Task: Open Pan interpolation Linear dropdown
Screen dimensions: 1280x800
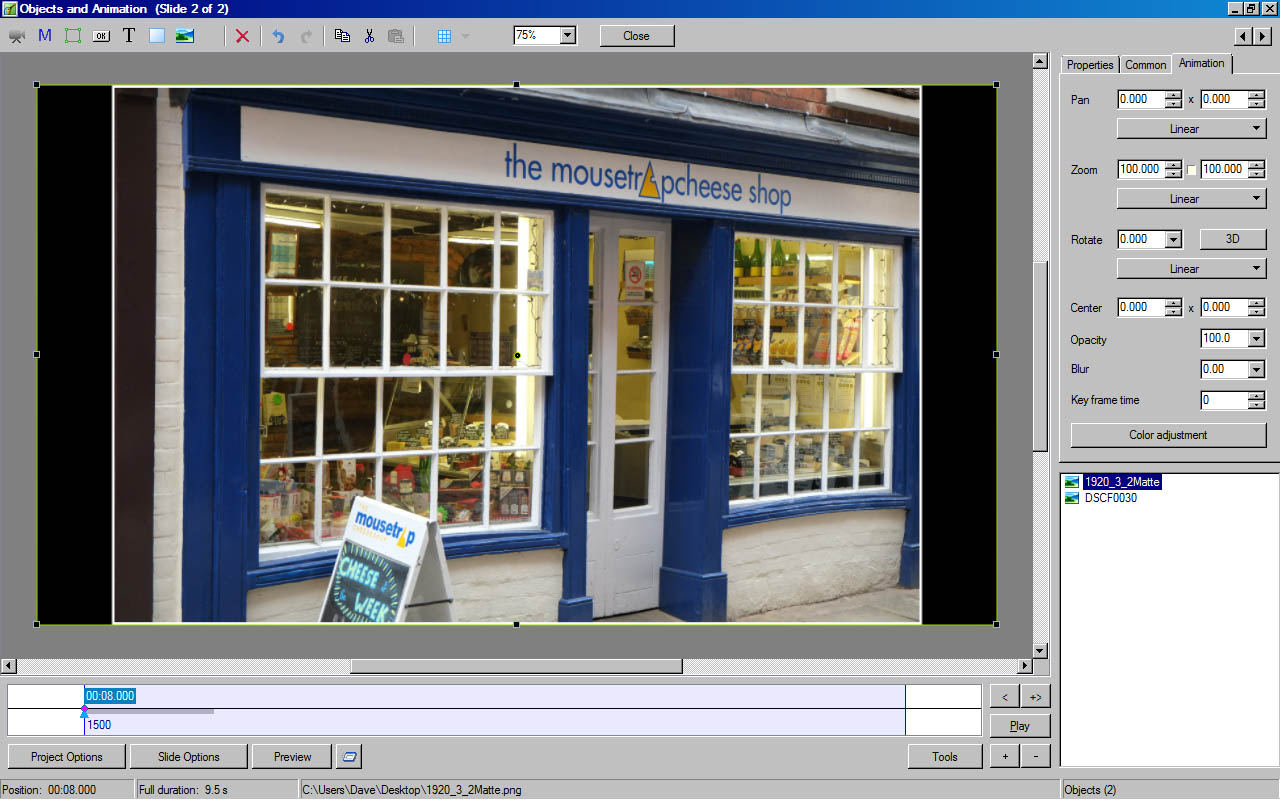Action: pos(1192,129)
